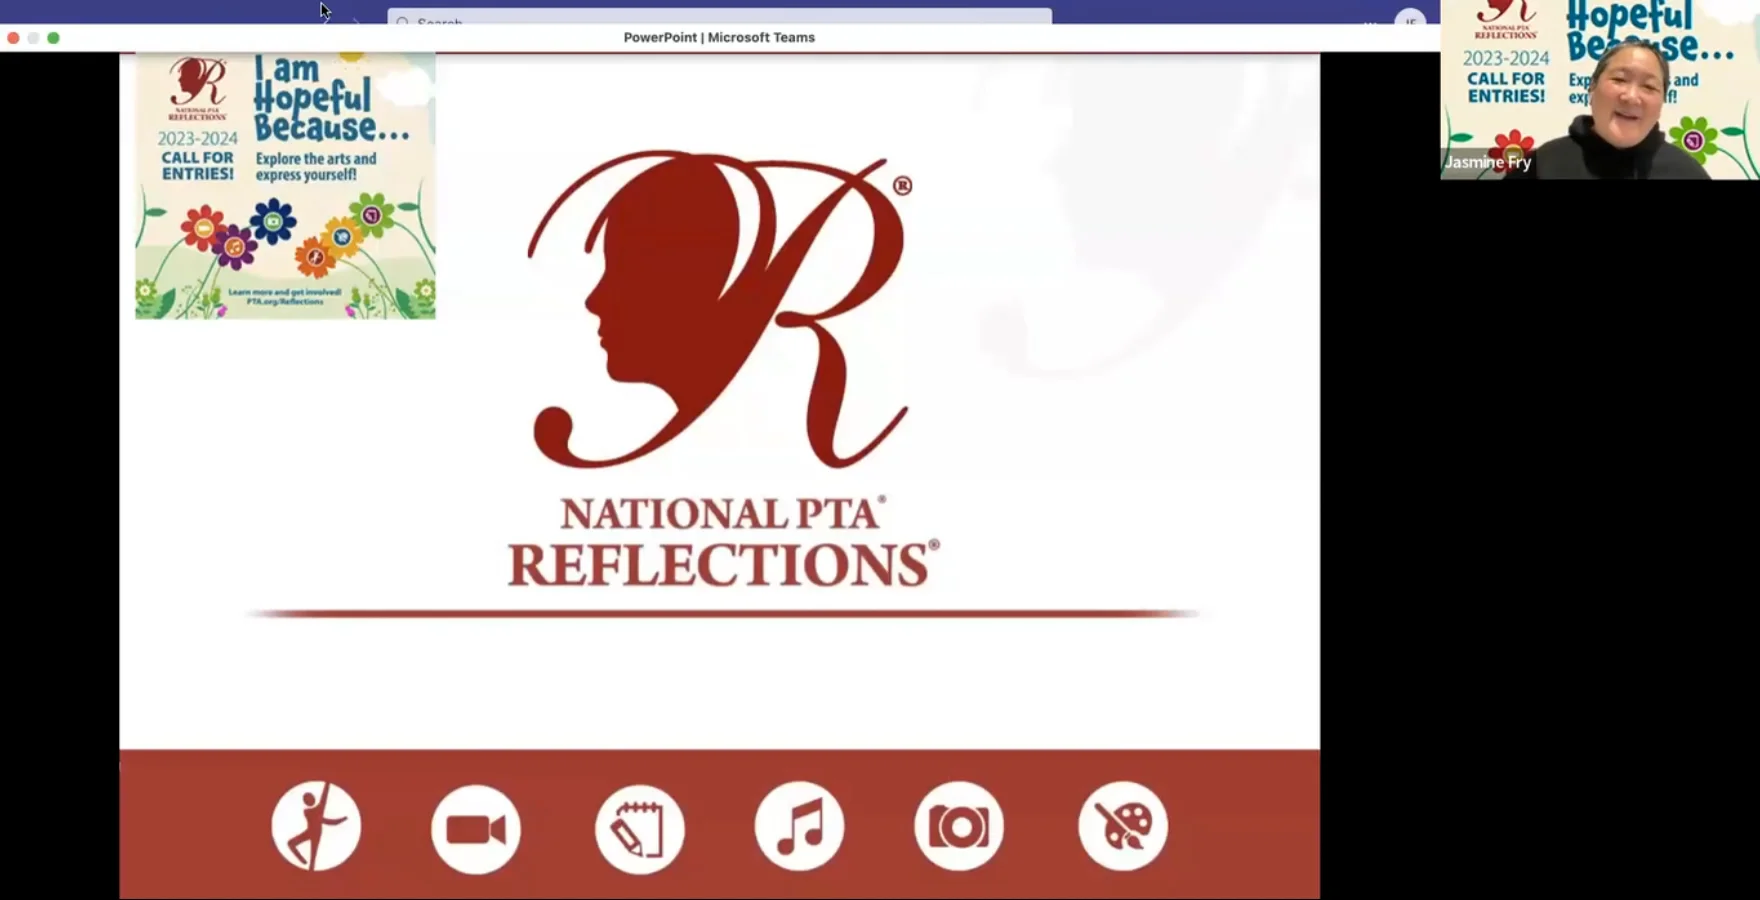Click the paint palette visual arts icon
This screenshot has width=1760, height=900.
[x=1122, y=827]
